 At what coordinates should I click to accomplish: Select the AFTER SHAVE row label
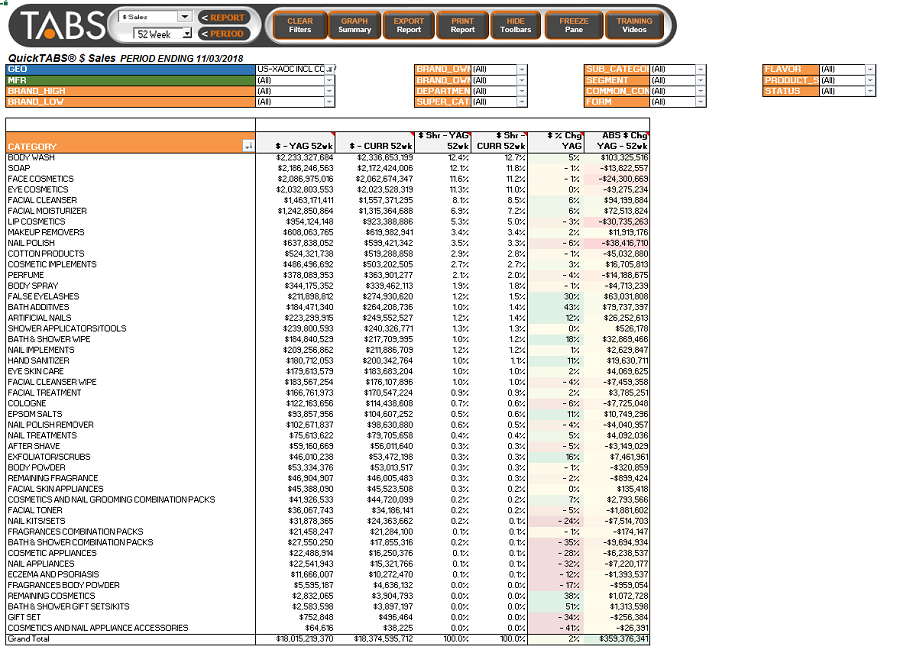click(x=34, y=446)
